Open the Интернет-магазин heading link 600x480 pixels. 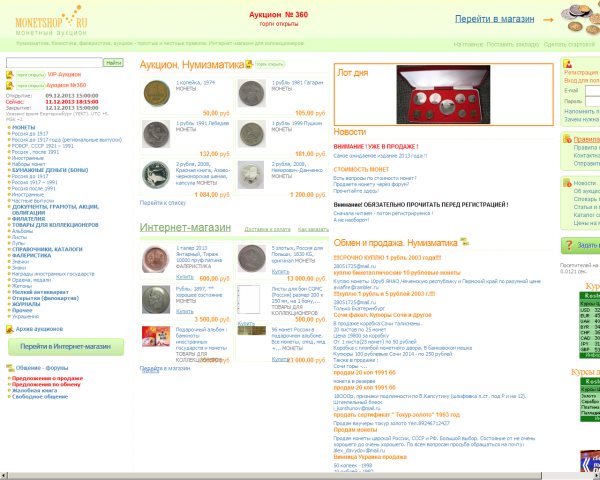[185, 227]
